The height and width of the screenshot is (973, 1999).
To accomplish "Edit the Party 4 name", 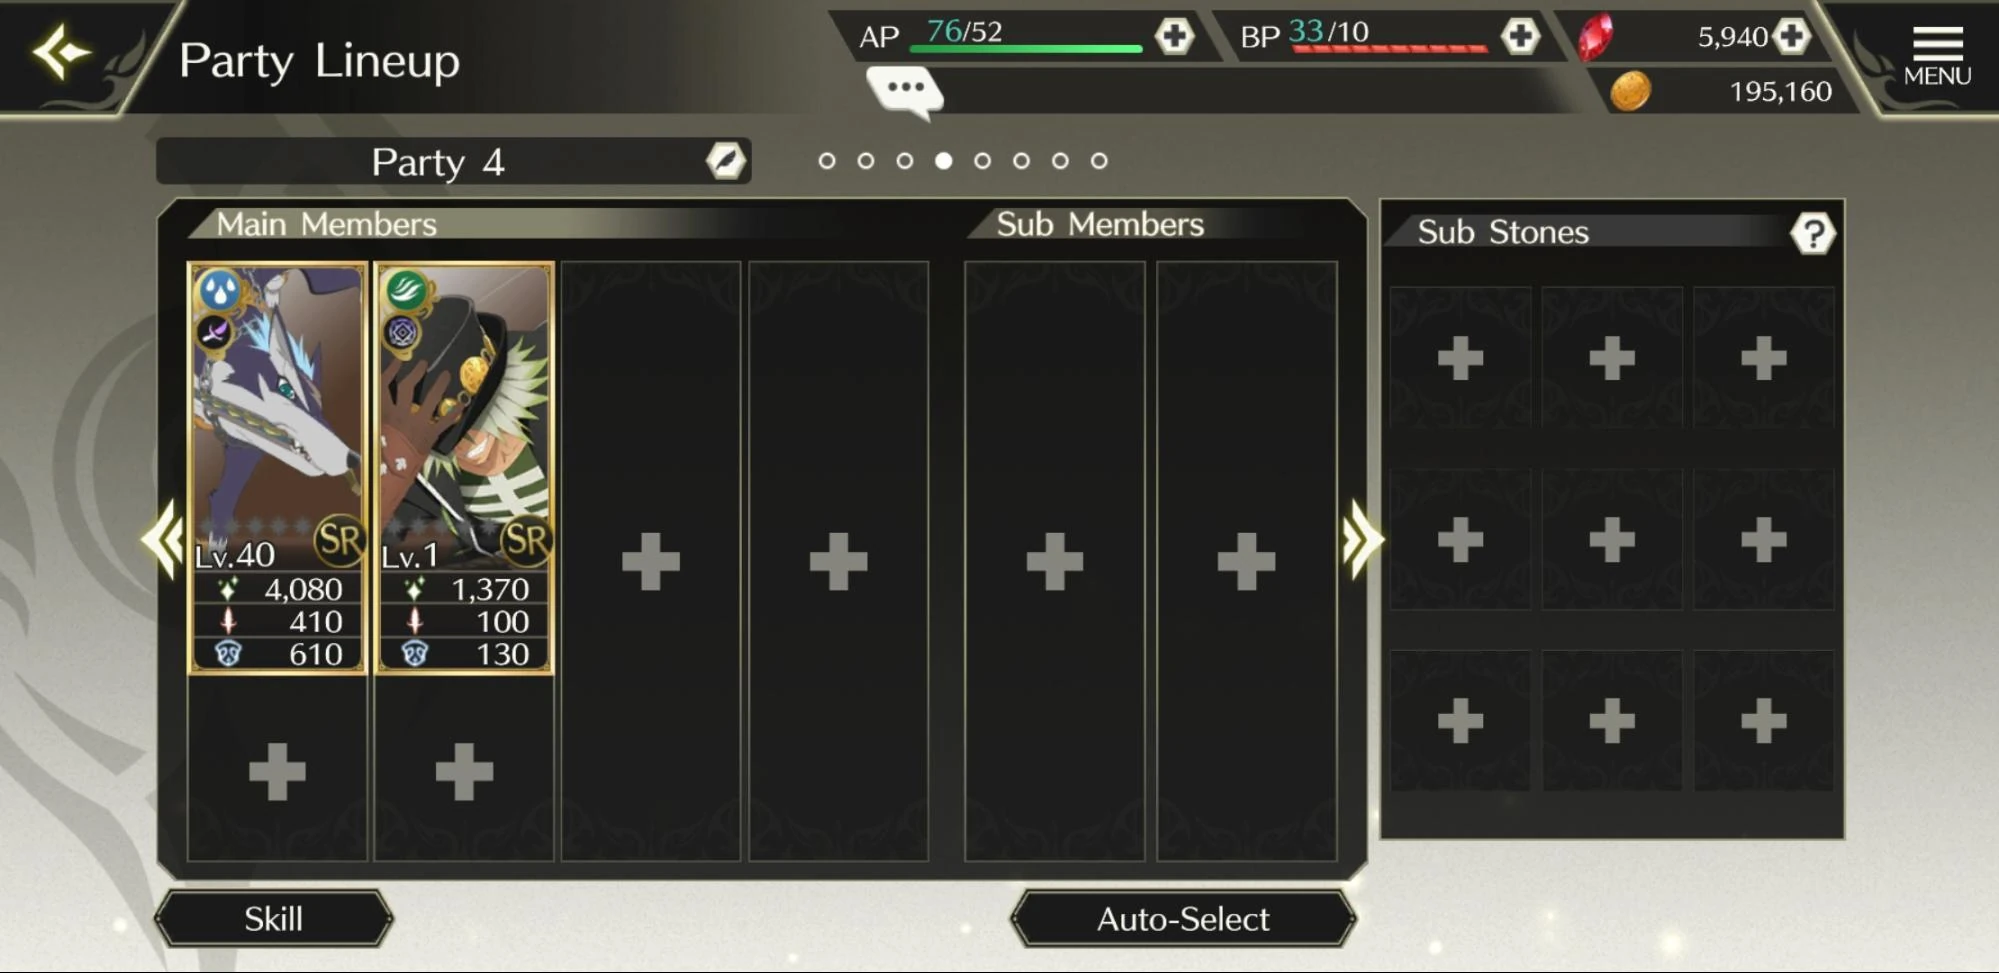I will (726, 161).
